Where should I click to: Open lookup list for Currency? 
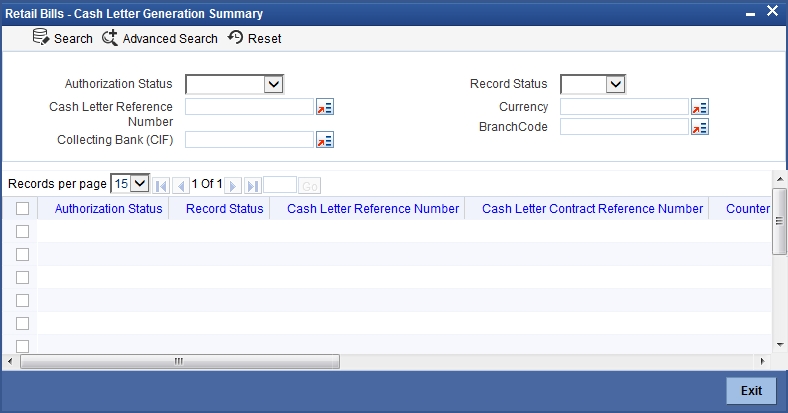700,107
